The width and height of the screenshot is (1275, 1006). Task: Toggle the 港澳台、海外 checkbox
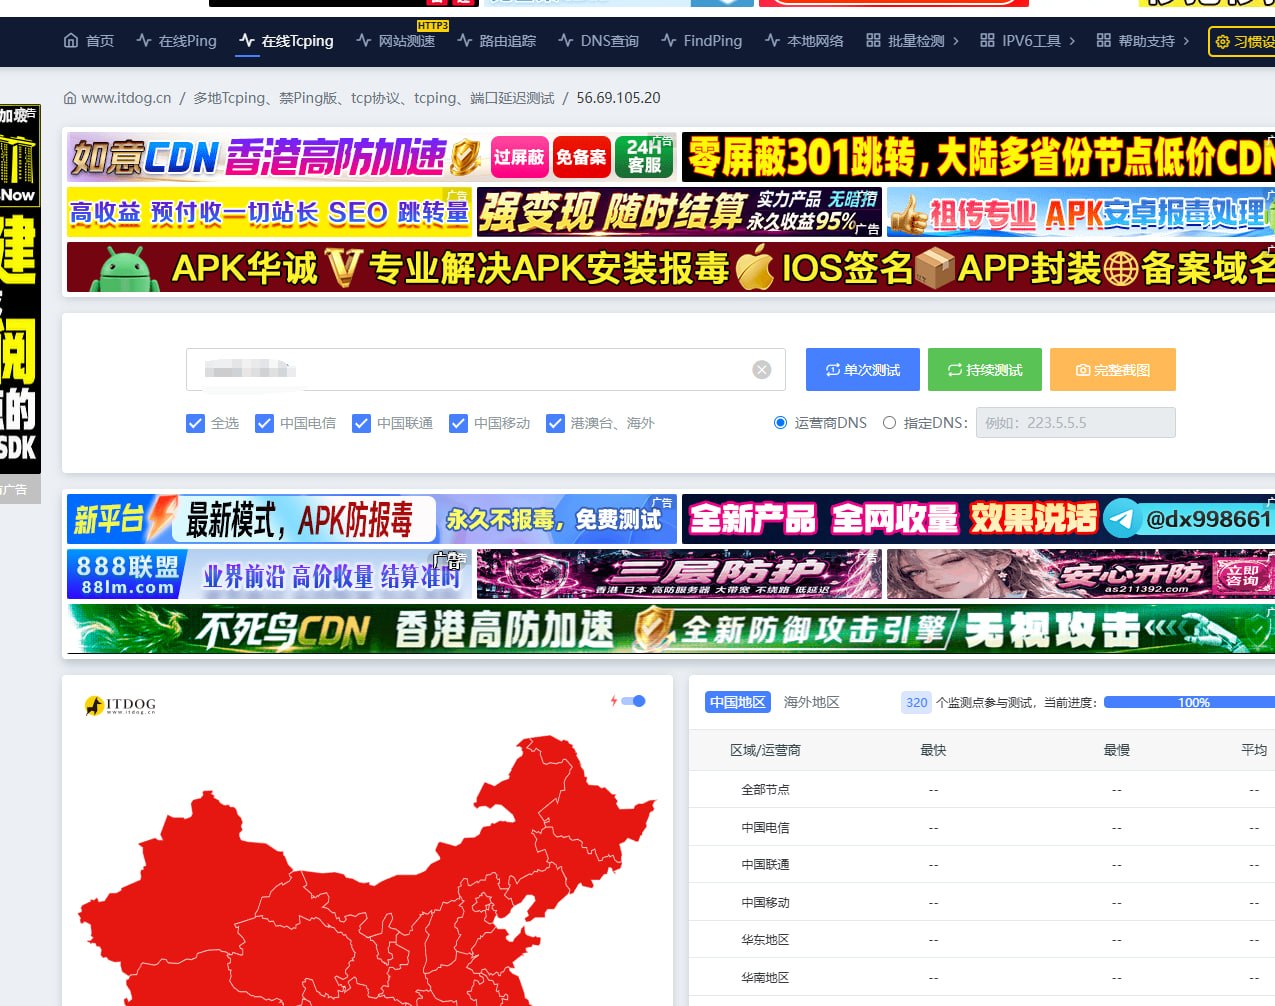pos(556,424)
